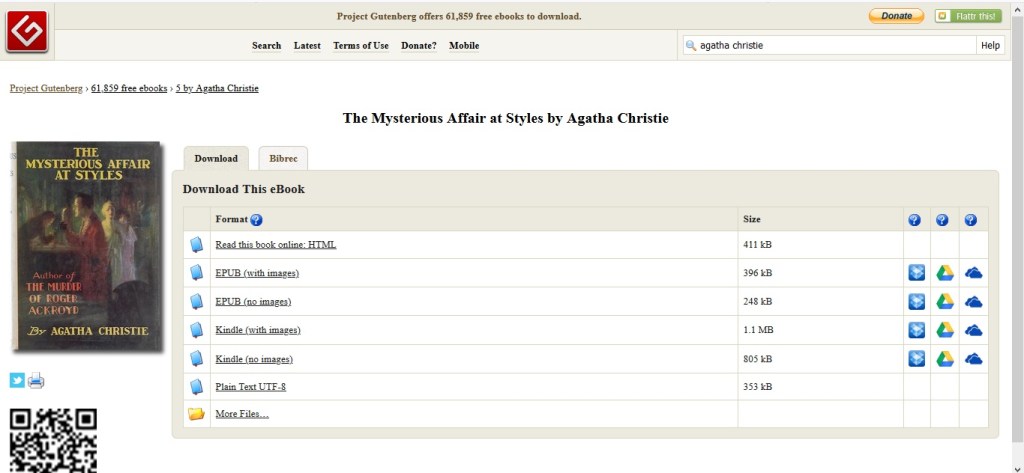Click the Flattr this! button
The image size is (1024, 473).
967,16
